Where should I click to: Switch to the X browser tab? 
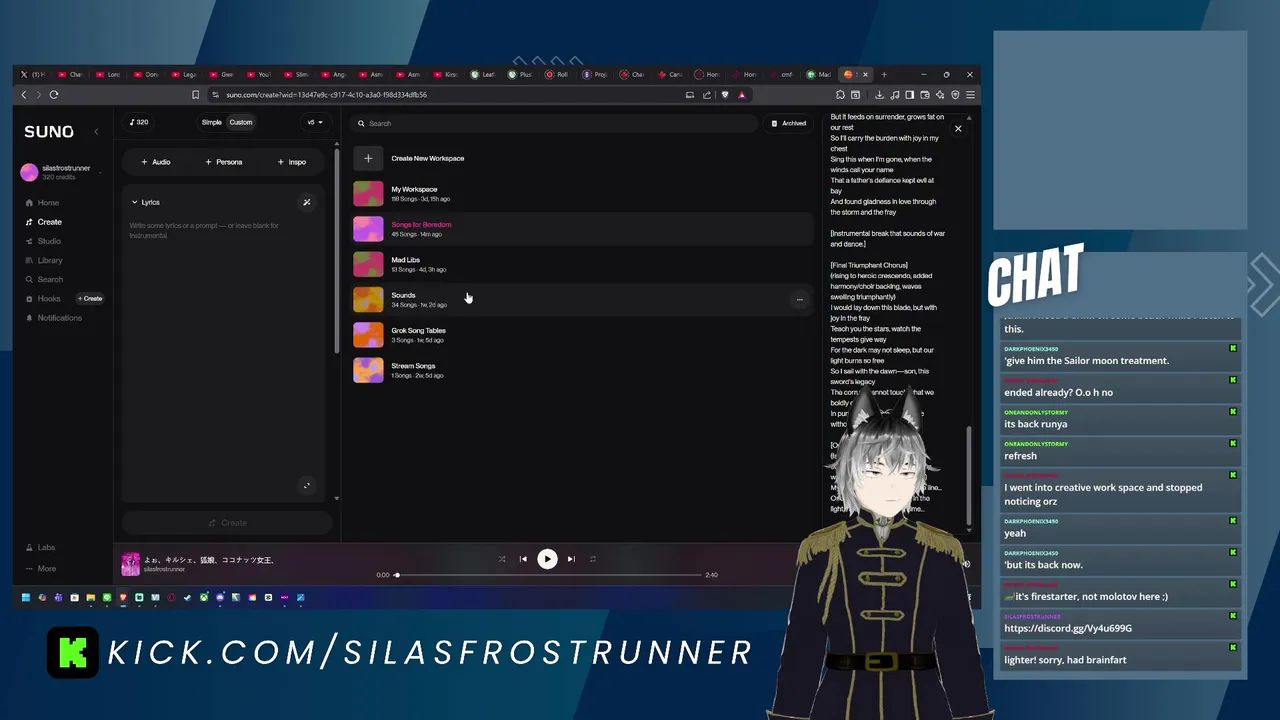[x=32, y=74]
